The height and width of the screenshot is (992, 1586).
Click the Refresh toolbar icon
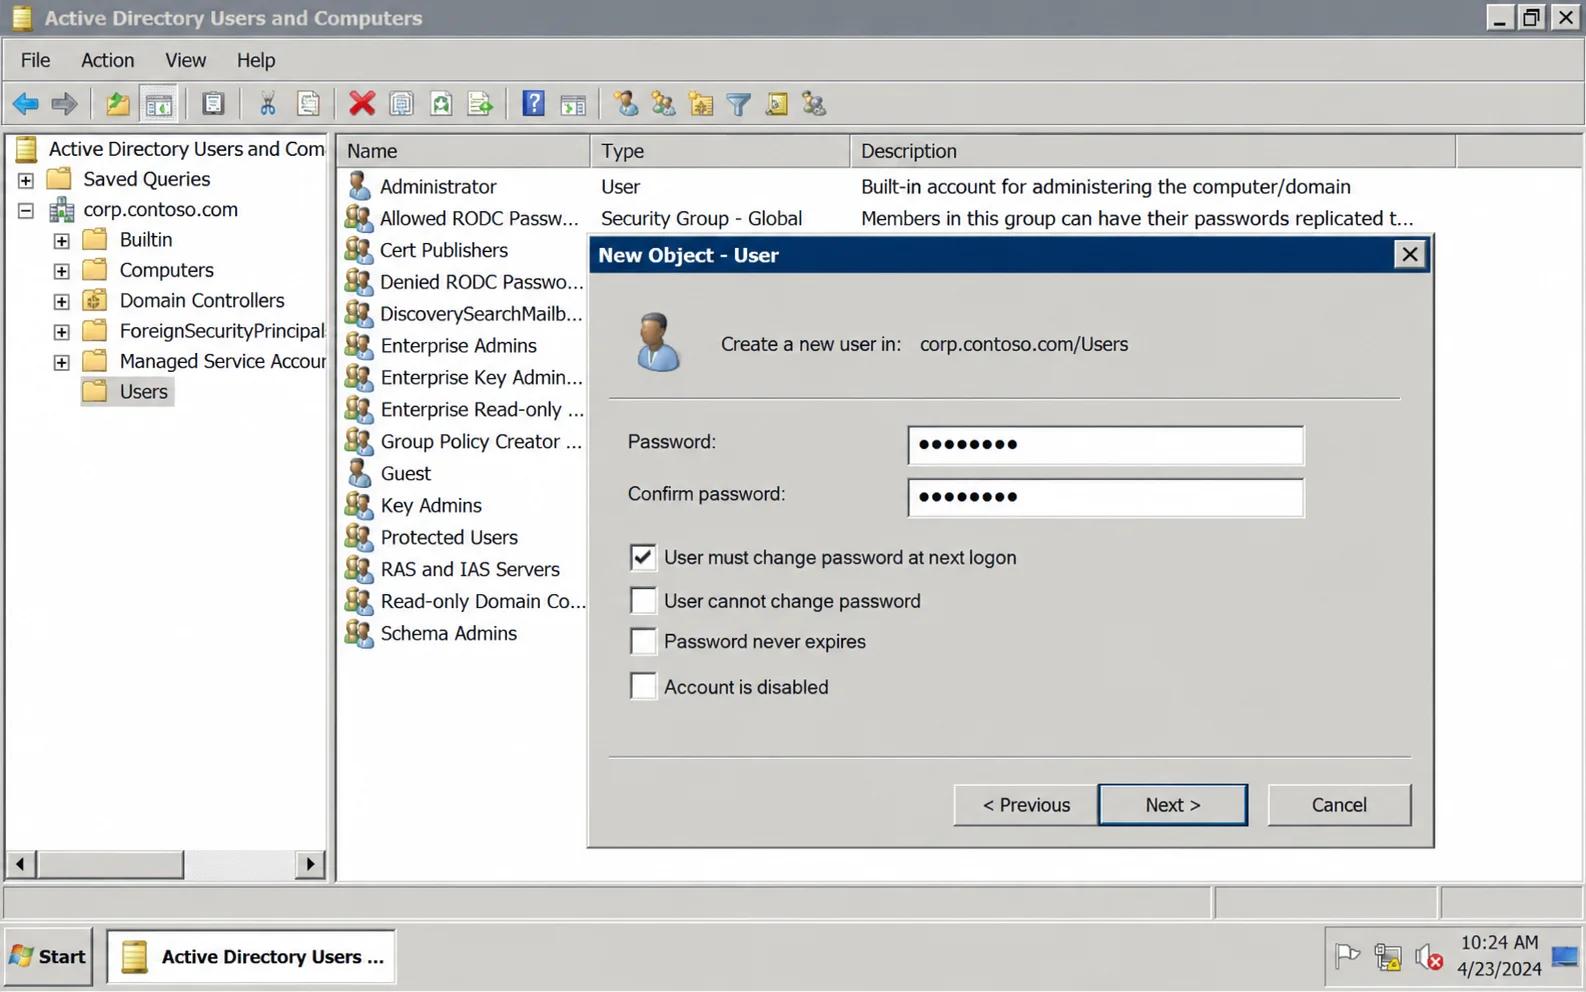coord(441,104)
